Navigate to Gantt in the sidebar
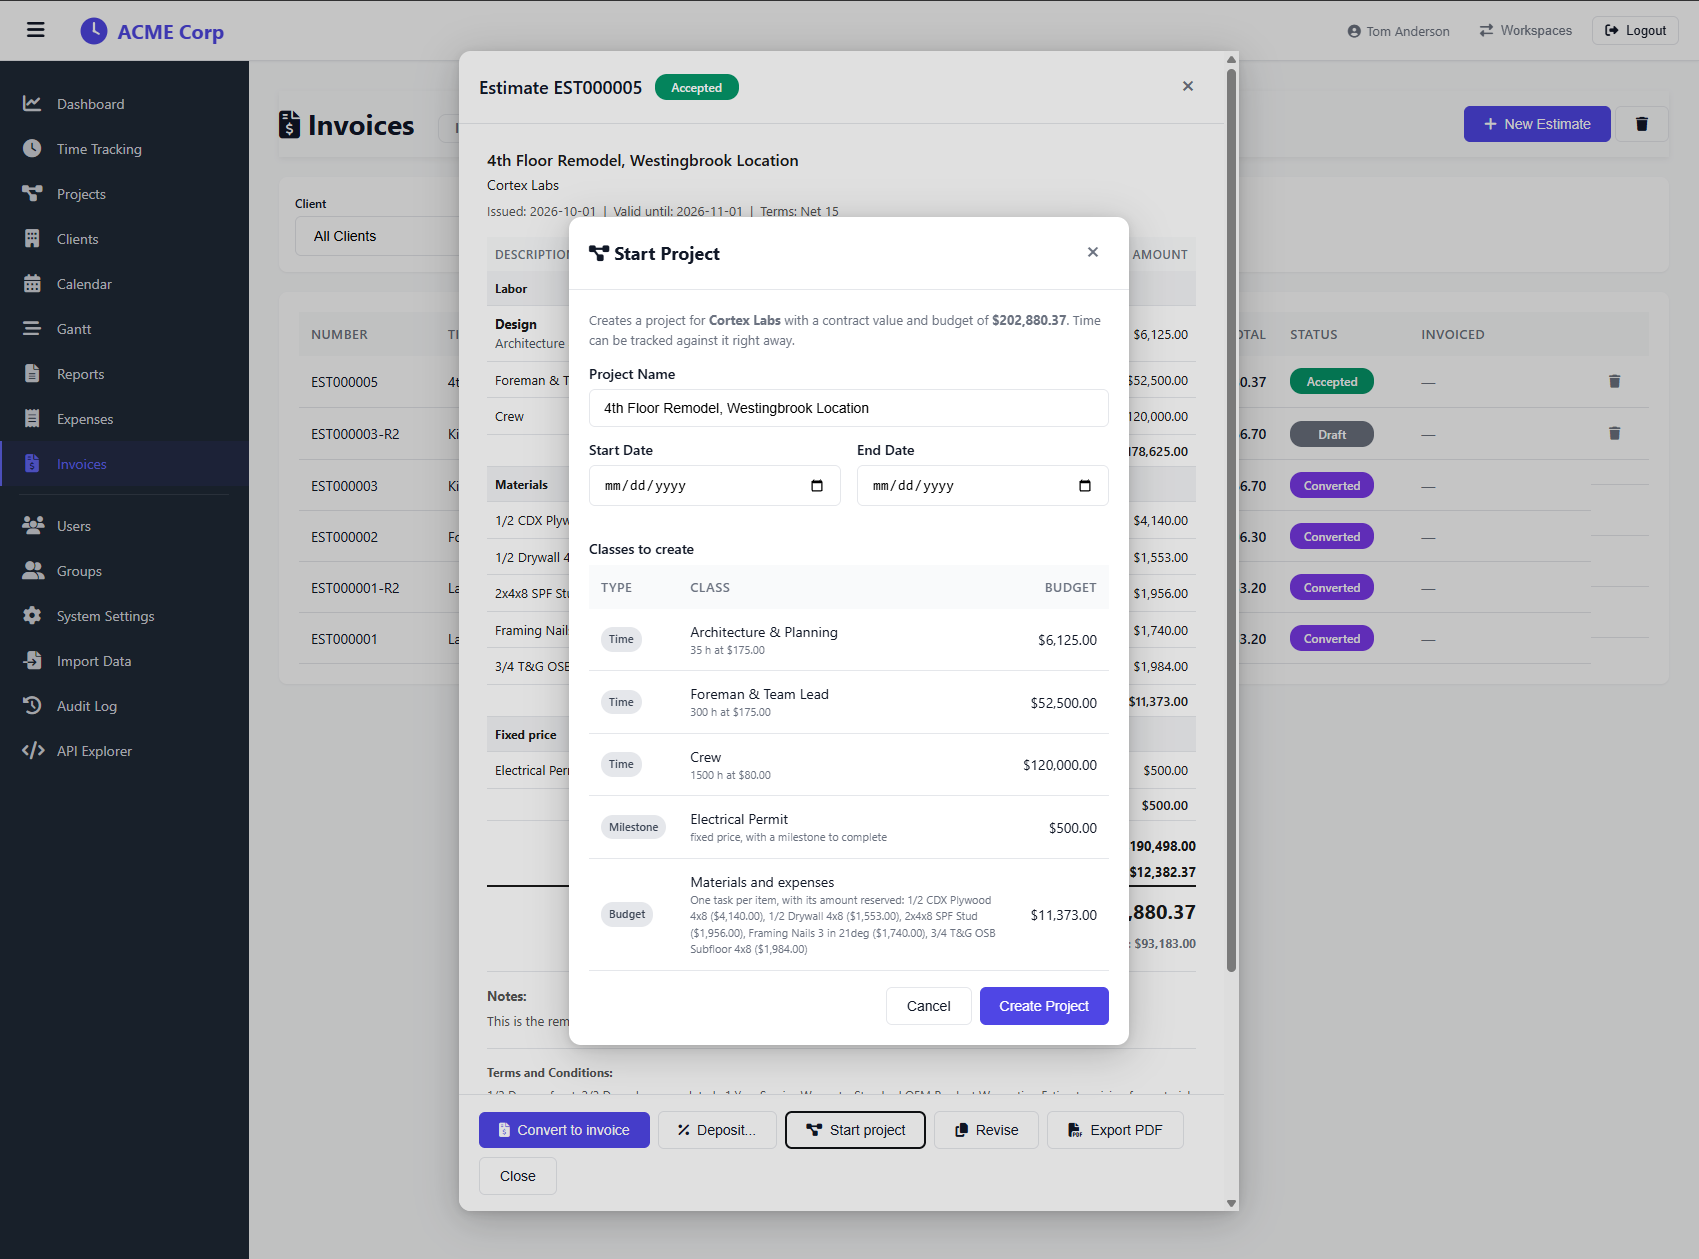This screenshot has height=1259, width=1699. point(74,329)
